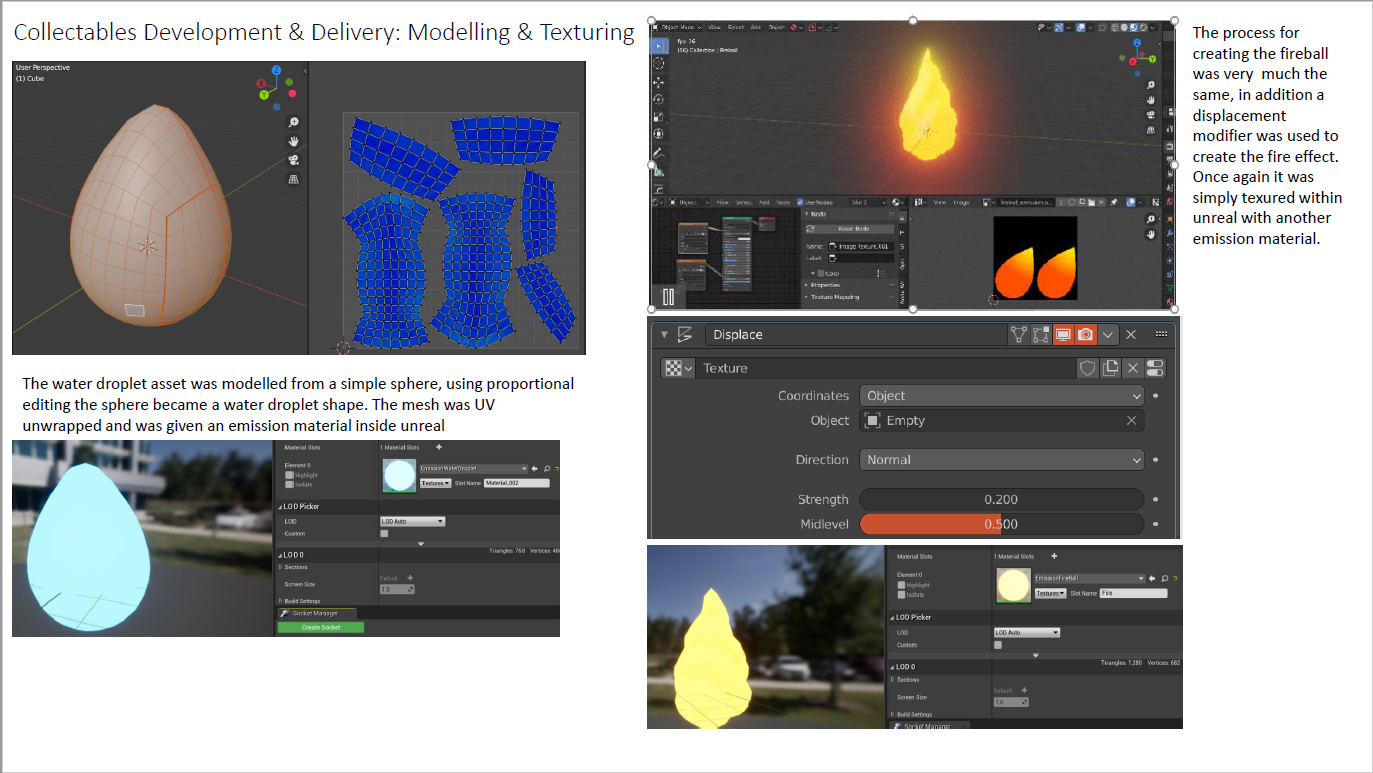Toggle Displace show in render camera icon
Viewport: 1373px width, 773px height.
click(x=1085, y=335)
